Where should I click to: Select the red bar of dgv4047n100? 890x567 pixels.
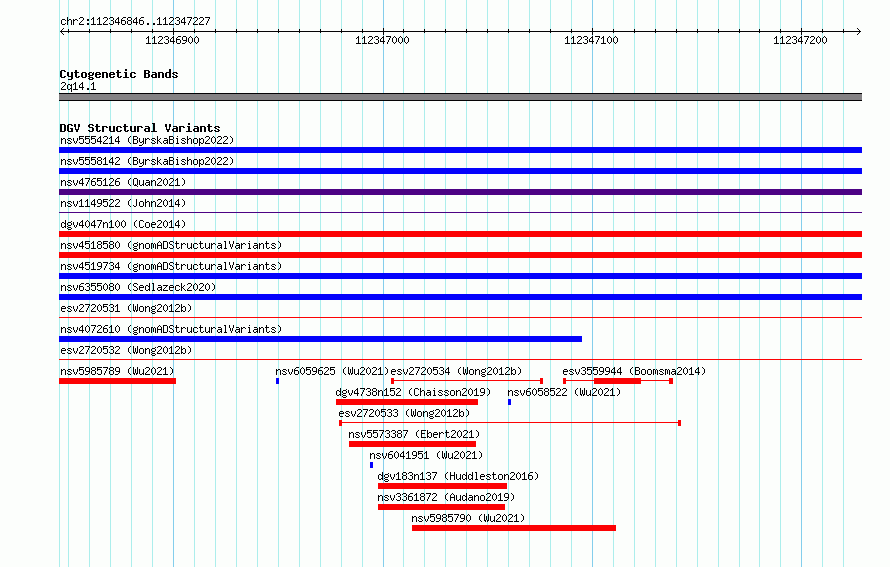[x=460, y=234]
